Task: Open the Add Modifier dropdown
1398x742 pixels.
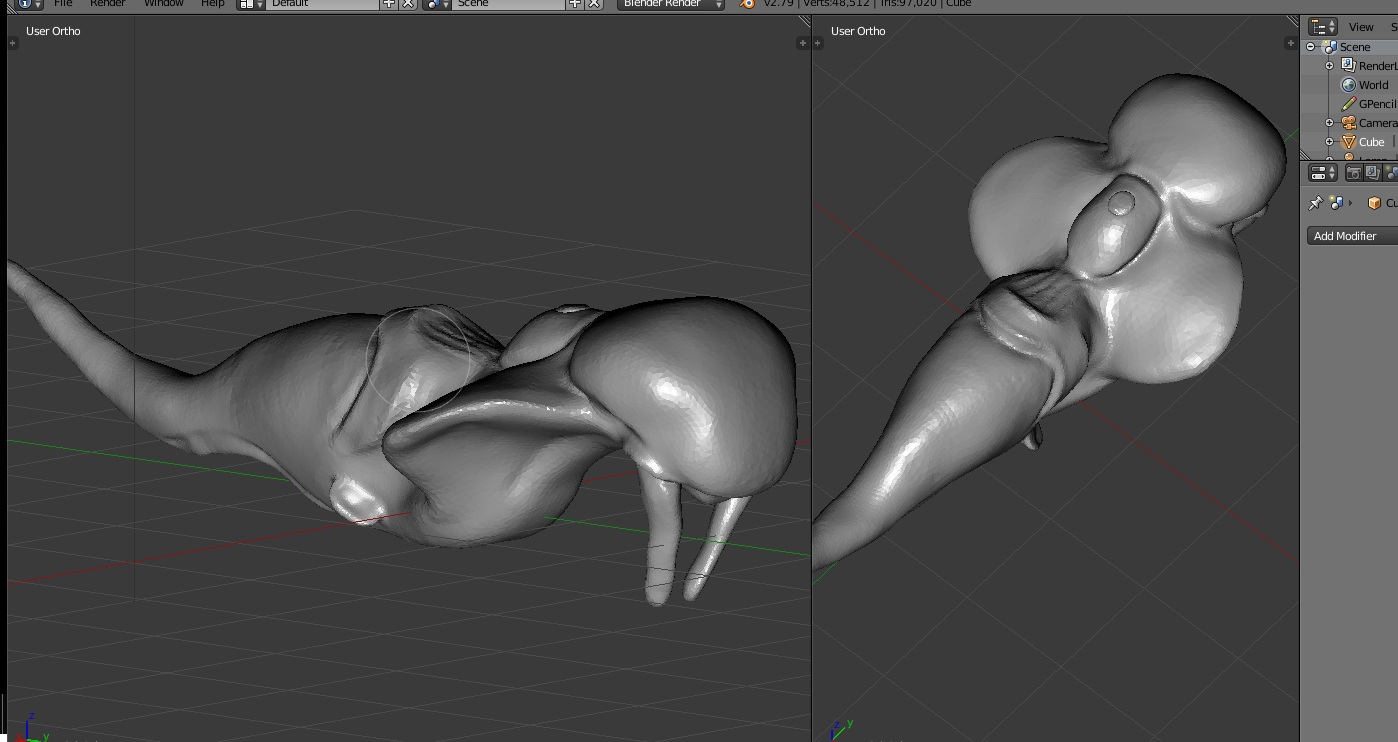Action: point(1352,236)
